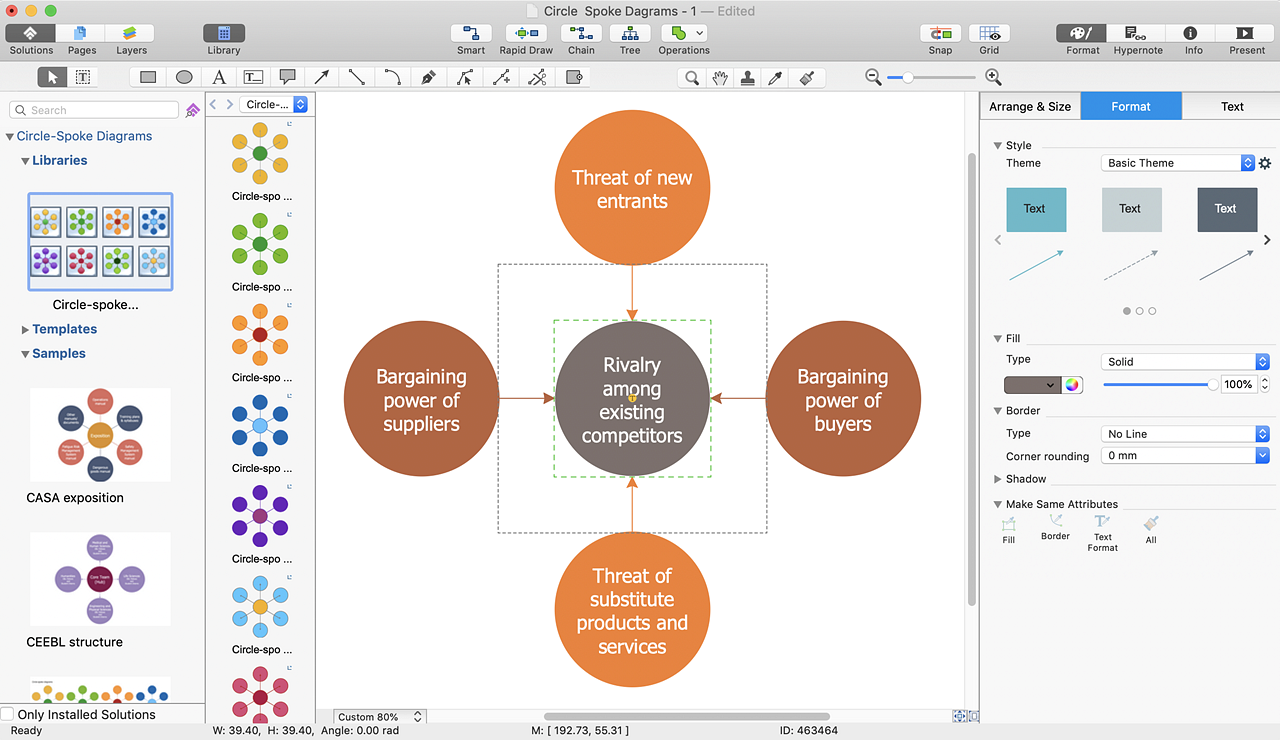Select the arc curve tool
The width and height of the screenshot is (1280, 740).
click(392, 77)
